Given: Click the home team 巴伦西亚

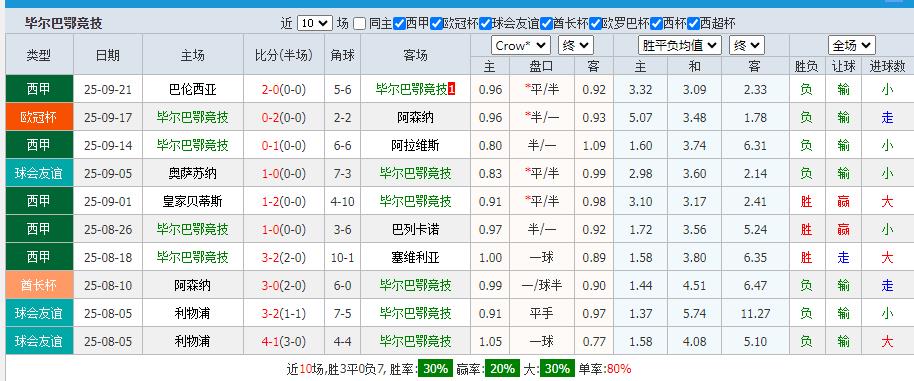Looking at the screenshot, I should coord(192,90).
